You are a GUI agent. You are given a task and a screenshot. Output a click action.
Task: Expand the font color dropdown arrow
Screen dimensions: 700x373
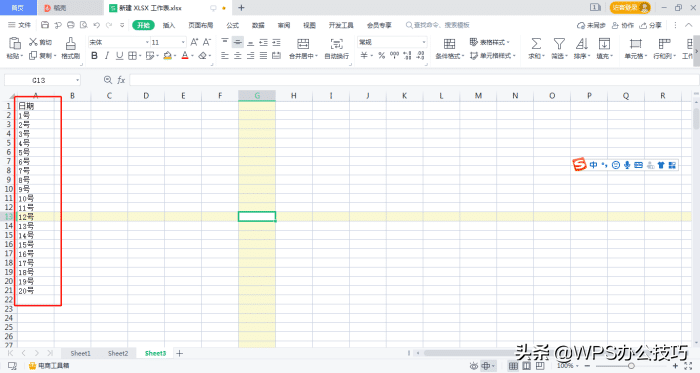coord(192,56)
